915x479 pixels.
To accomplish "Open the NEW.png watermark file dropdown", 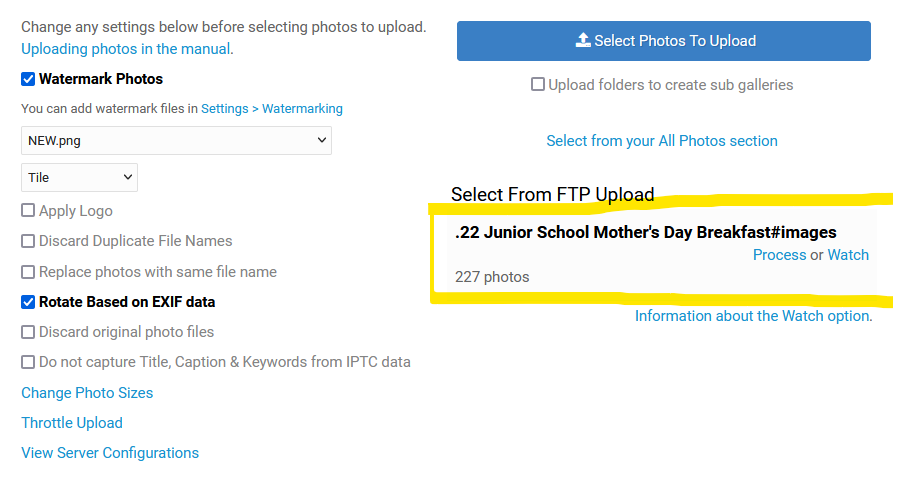I will 176,141.
